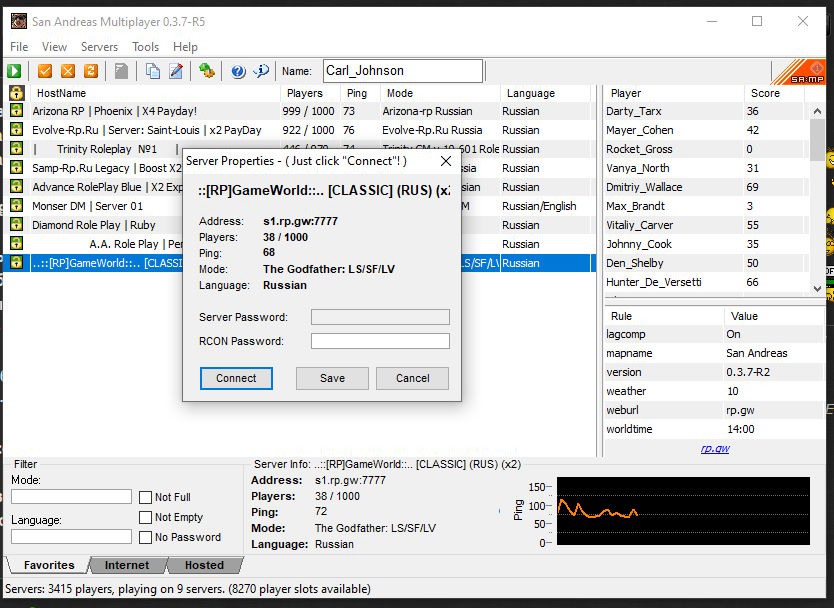Switch to the Hosted tab
This screenshot has height=608, width=834.
click(x=204, y=565)
